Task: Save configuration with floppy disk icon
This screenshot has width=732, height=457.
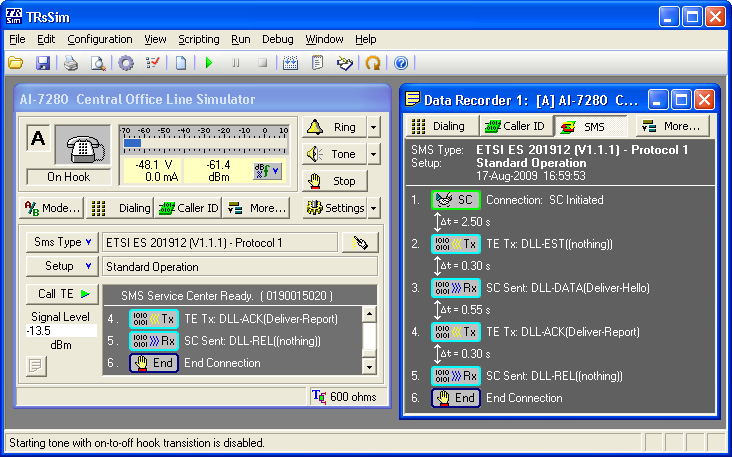Action: (x=42, y=63)
